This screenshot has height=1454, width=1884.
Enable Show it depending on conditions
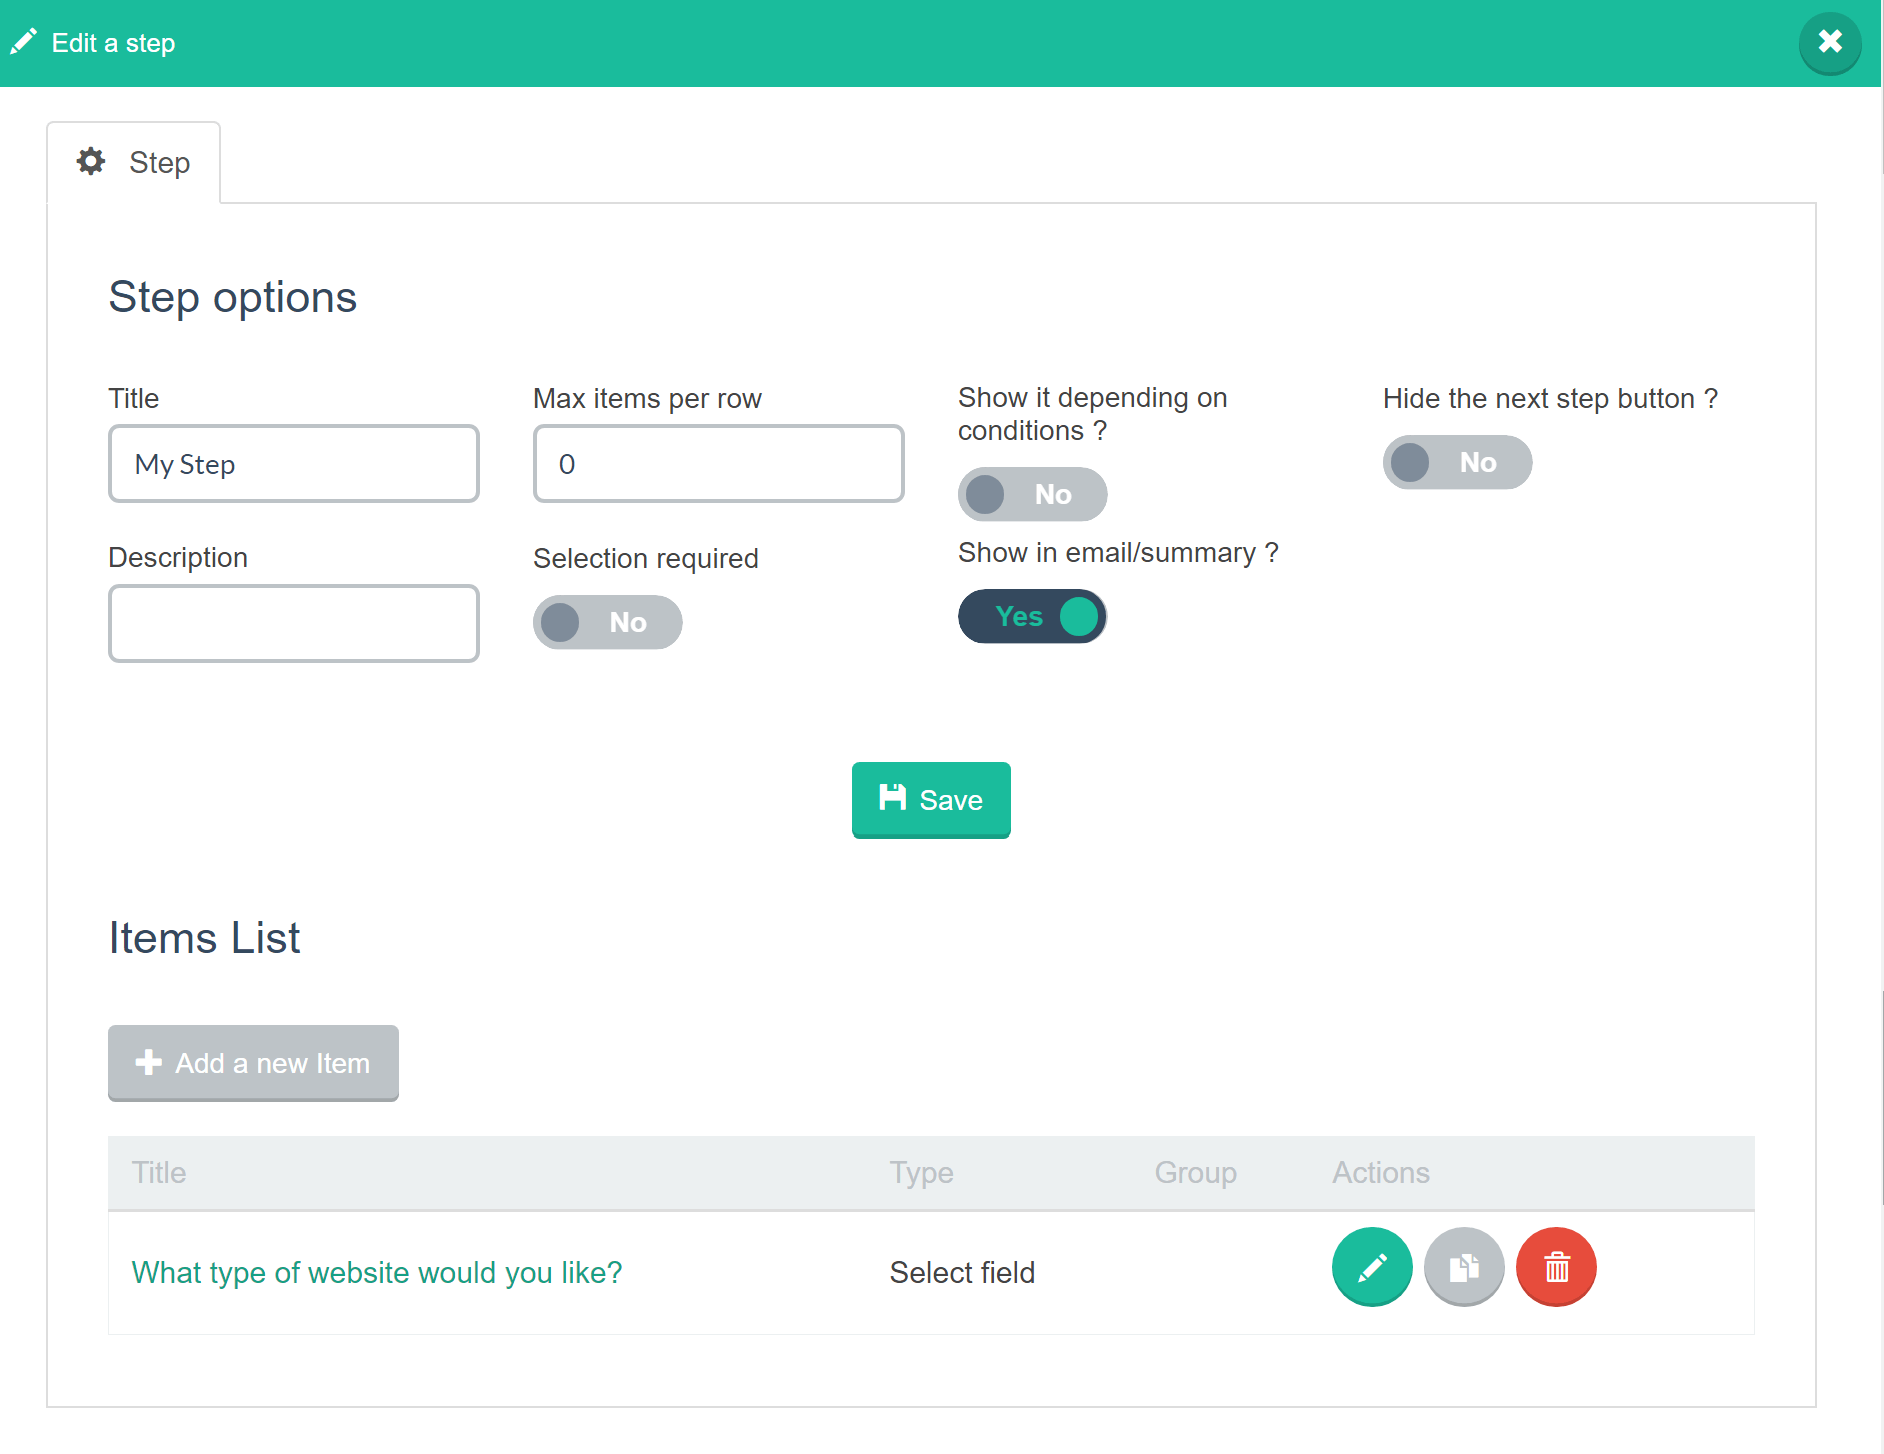[1033, 494]
